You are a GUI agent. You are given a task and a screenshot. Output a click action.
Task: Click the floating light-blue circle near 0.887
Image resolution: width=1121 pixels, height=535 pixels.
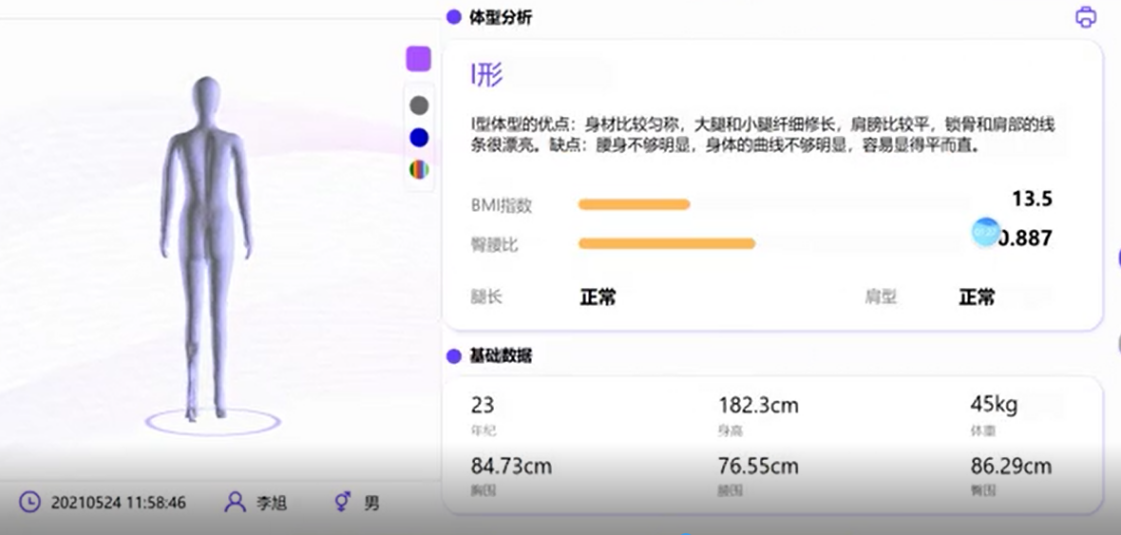[985, 232]
